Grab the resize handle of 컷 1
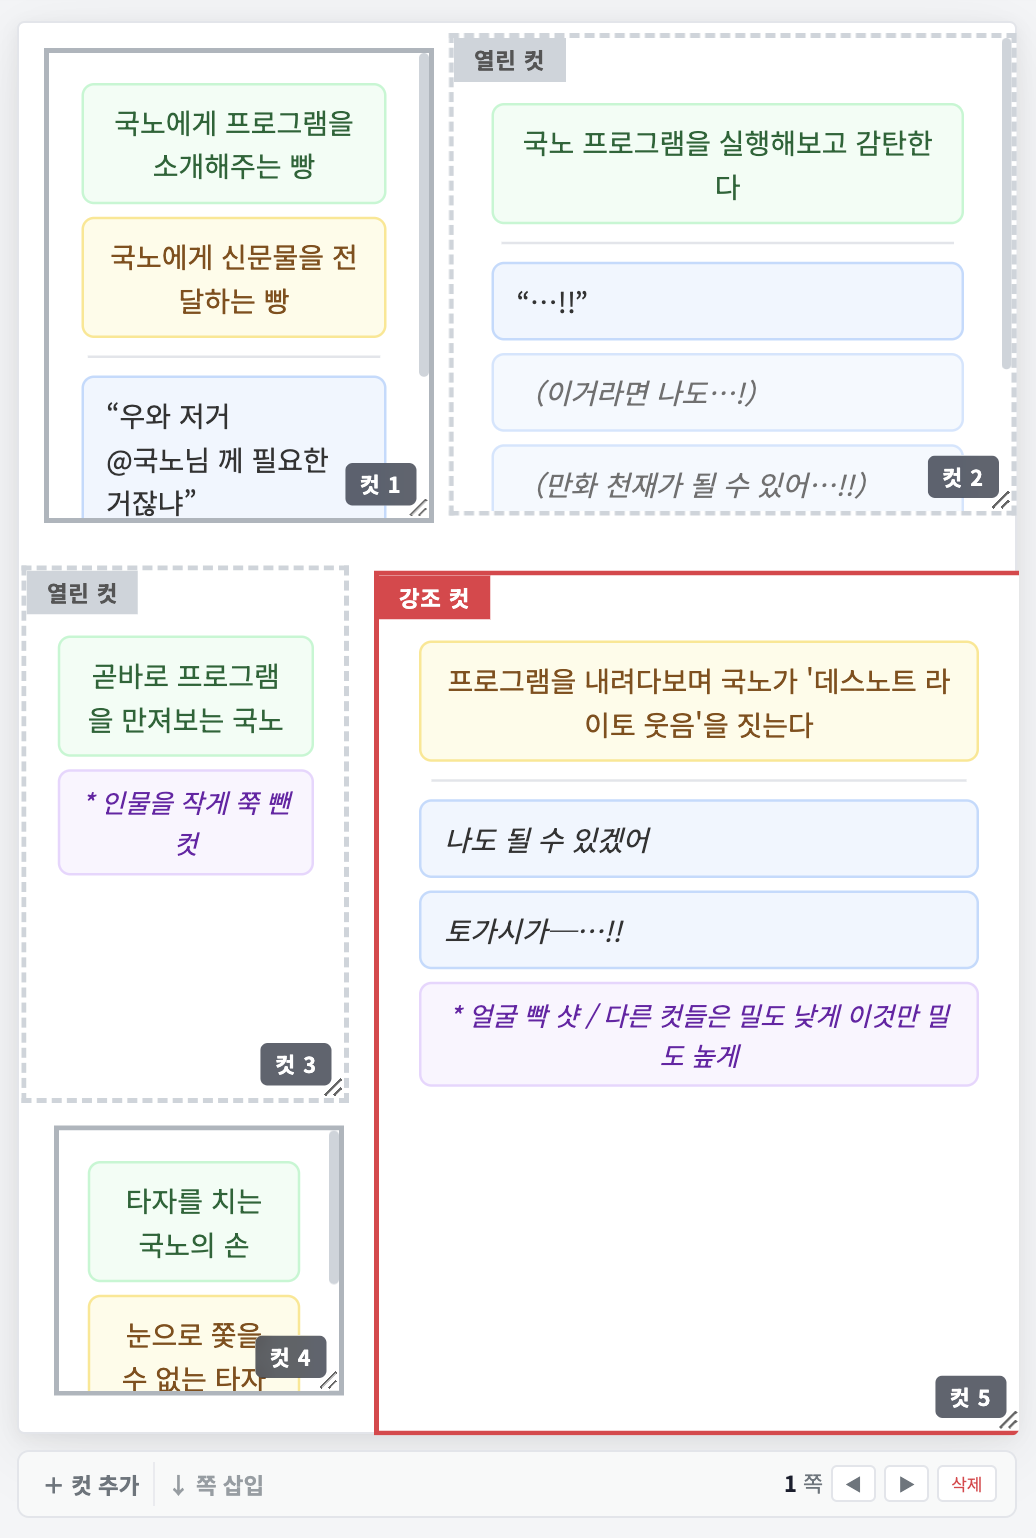 (419, 508)
